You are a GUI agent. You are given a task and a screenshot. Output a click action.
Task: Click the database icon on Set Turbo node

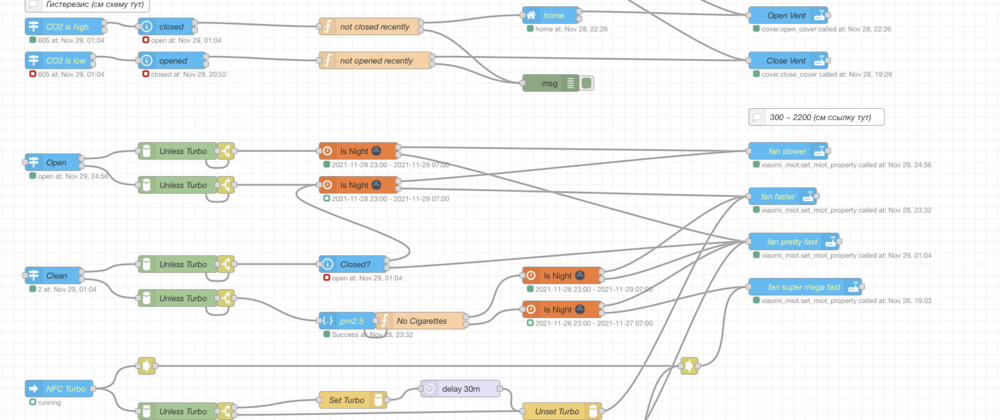click(x=379, y=400)
